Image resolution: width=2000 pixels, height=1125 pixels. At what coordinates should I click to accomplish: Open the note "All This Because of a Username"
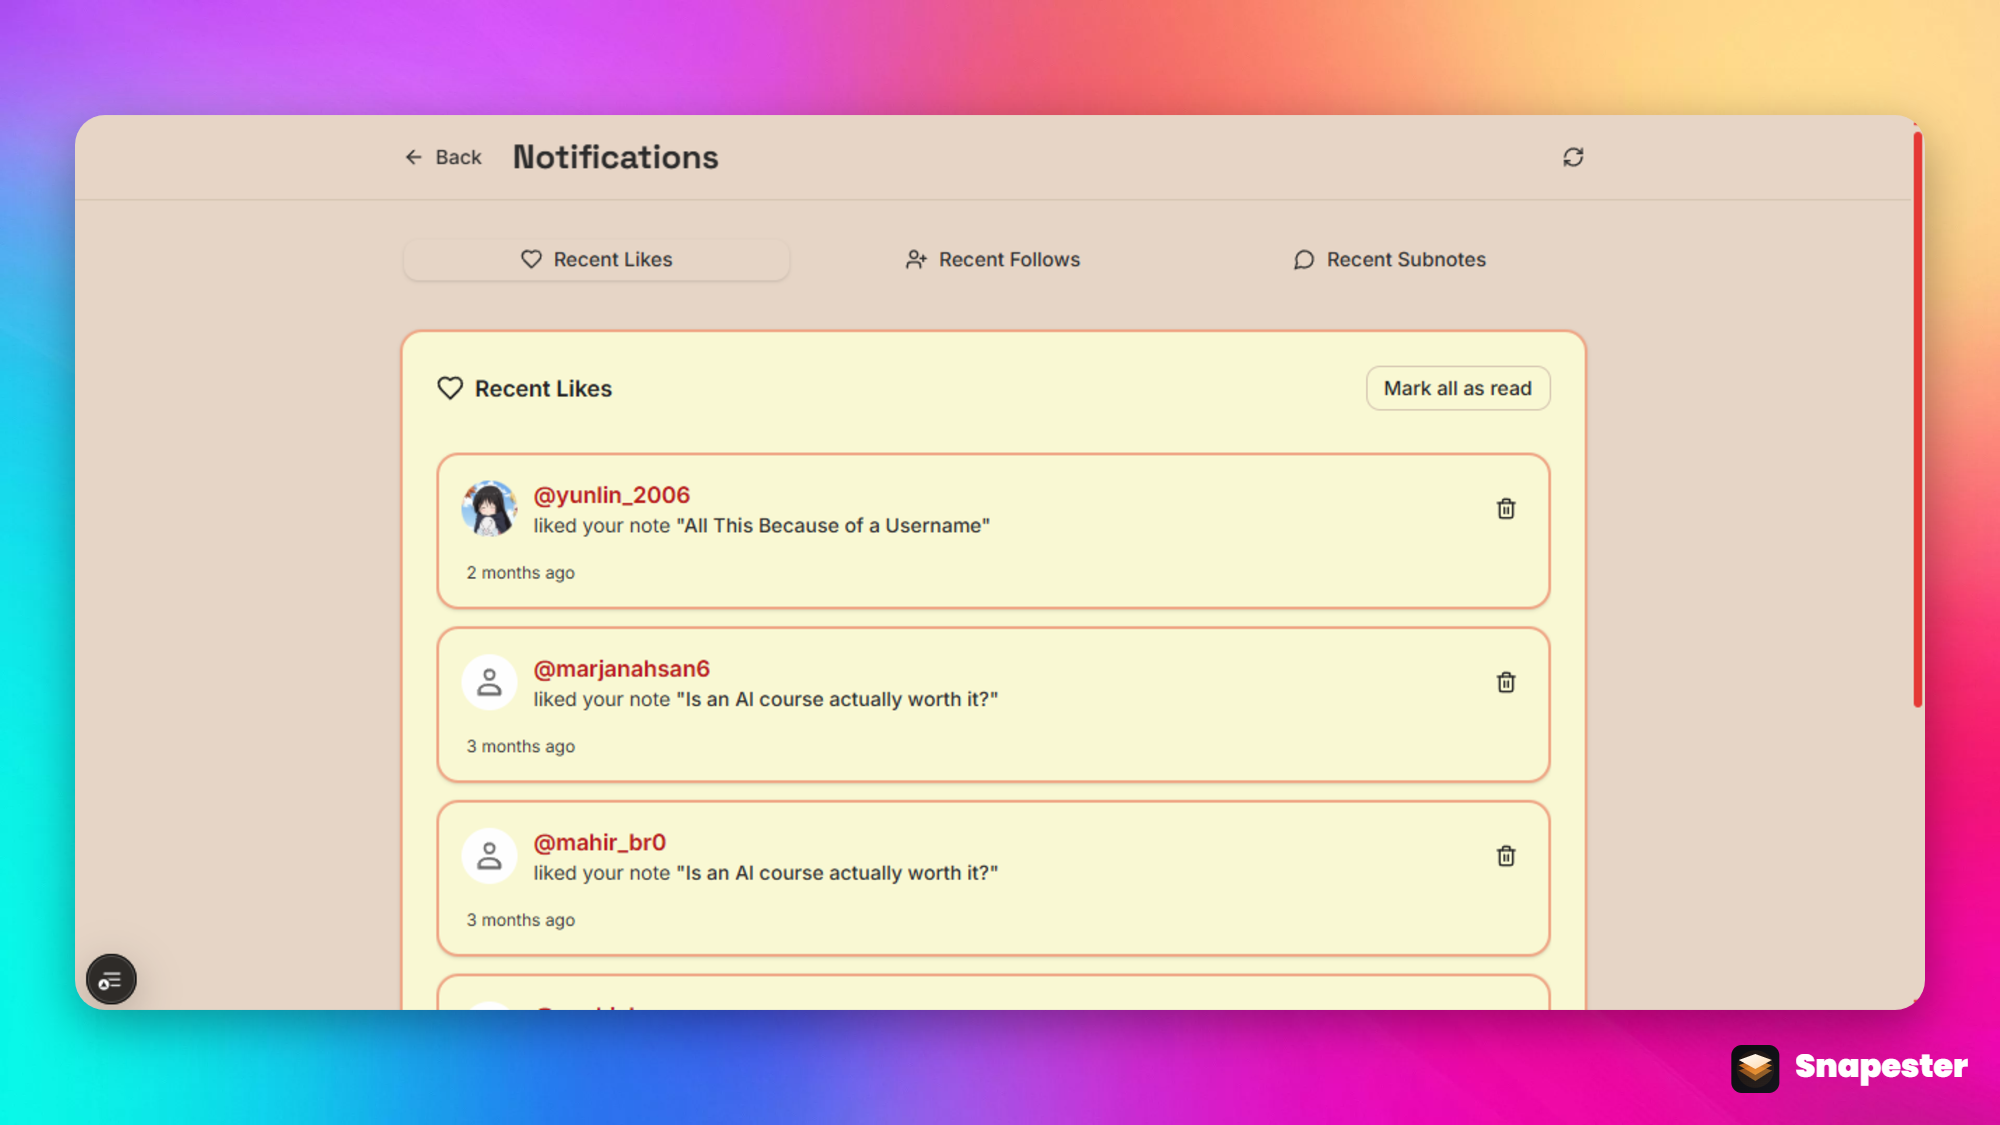click(x=832, y=526)
